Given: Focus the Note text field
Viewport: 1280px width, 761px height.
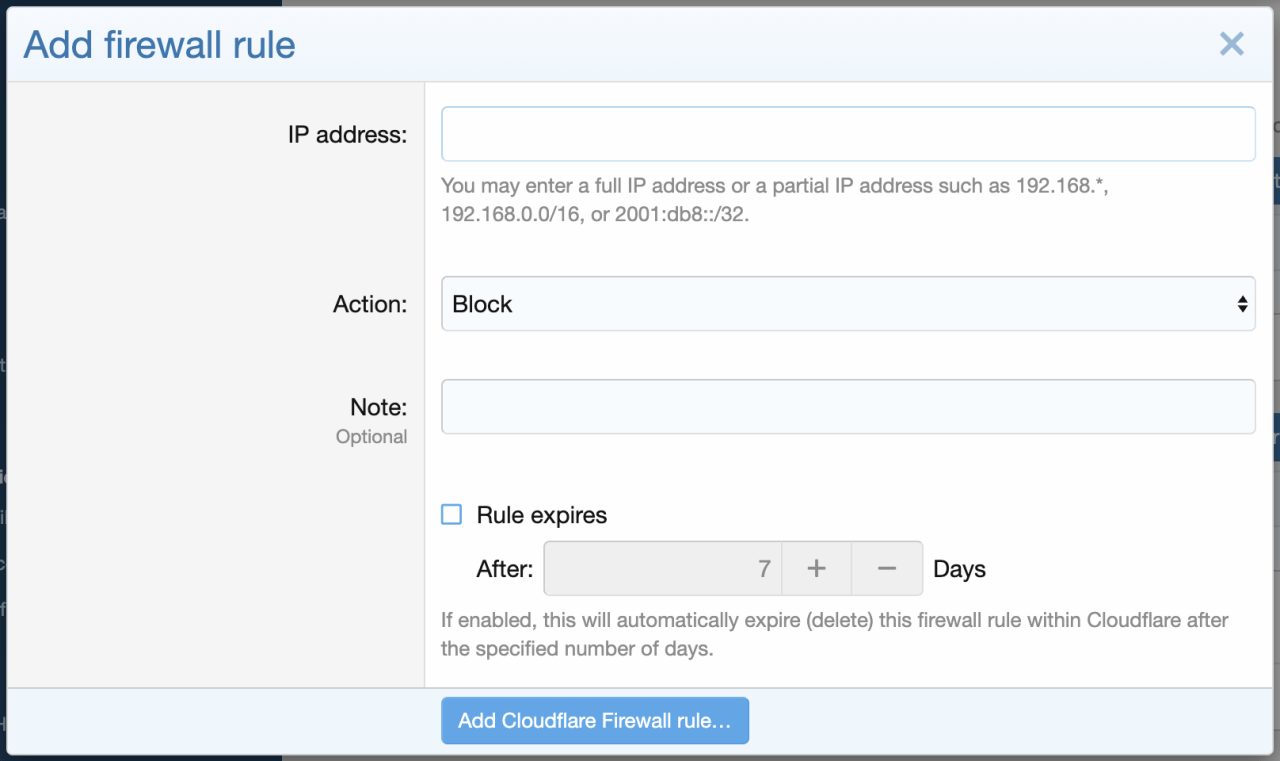Looking at the screenshot, I should (x=847, y=407).
